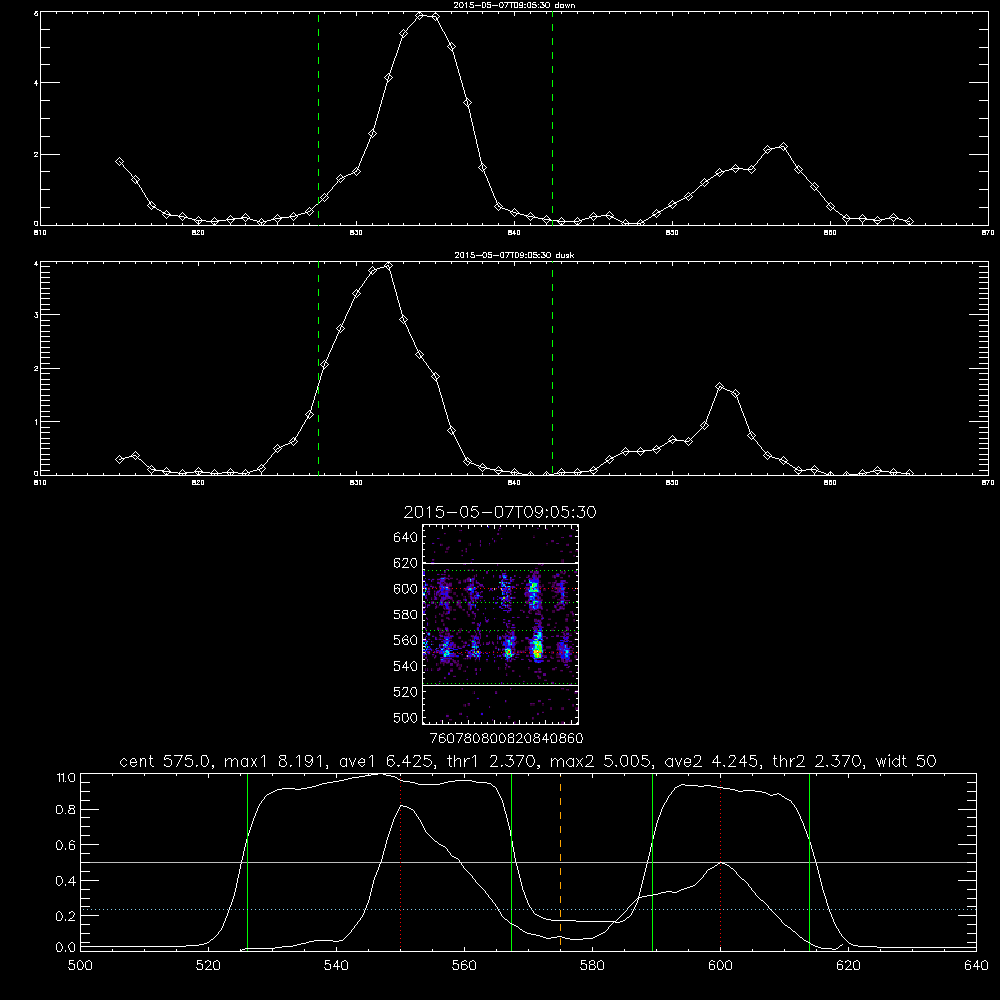This screenshot has height=1000, width=1000.
Task: Click bottom plot x-axis label 580
Action: click(x=592, y=965)
